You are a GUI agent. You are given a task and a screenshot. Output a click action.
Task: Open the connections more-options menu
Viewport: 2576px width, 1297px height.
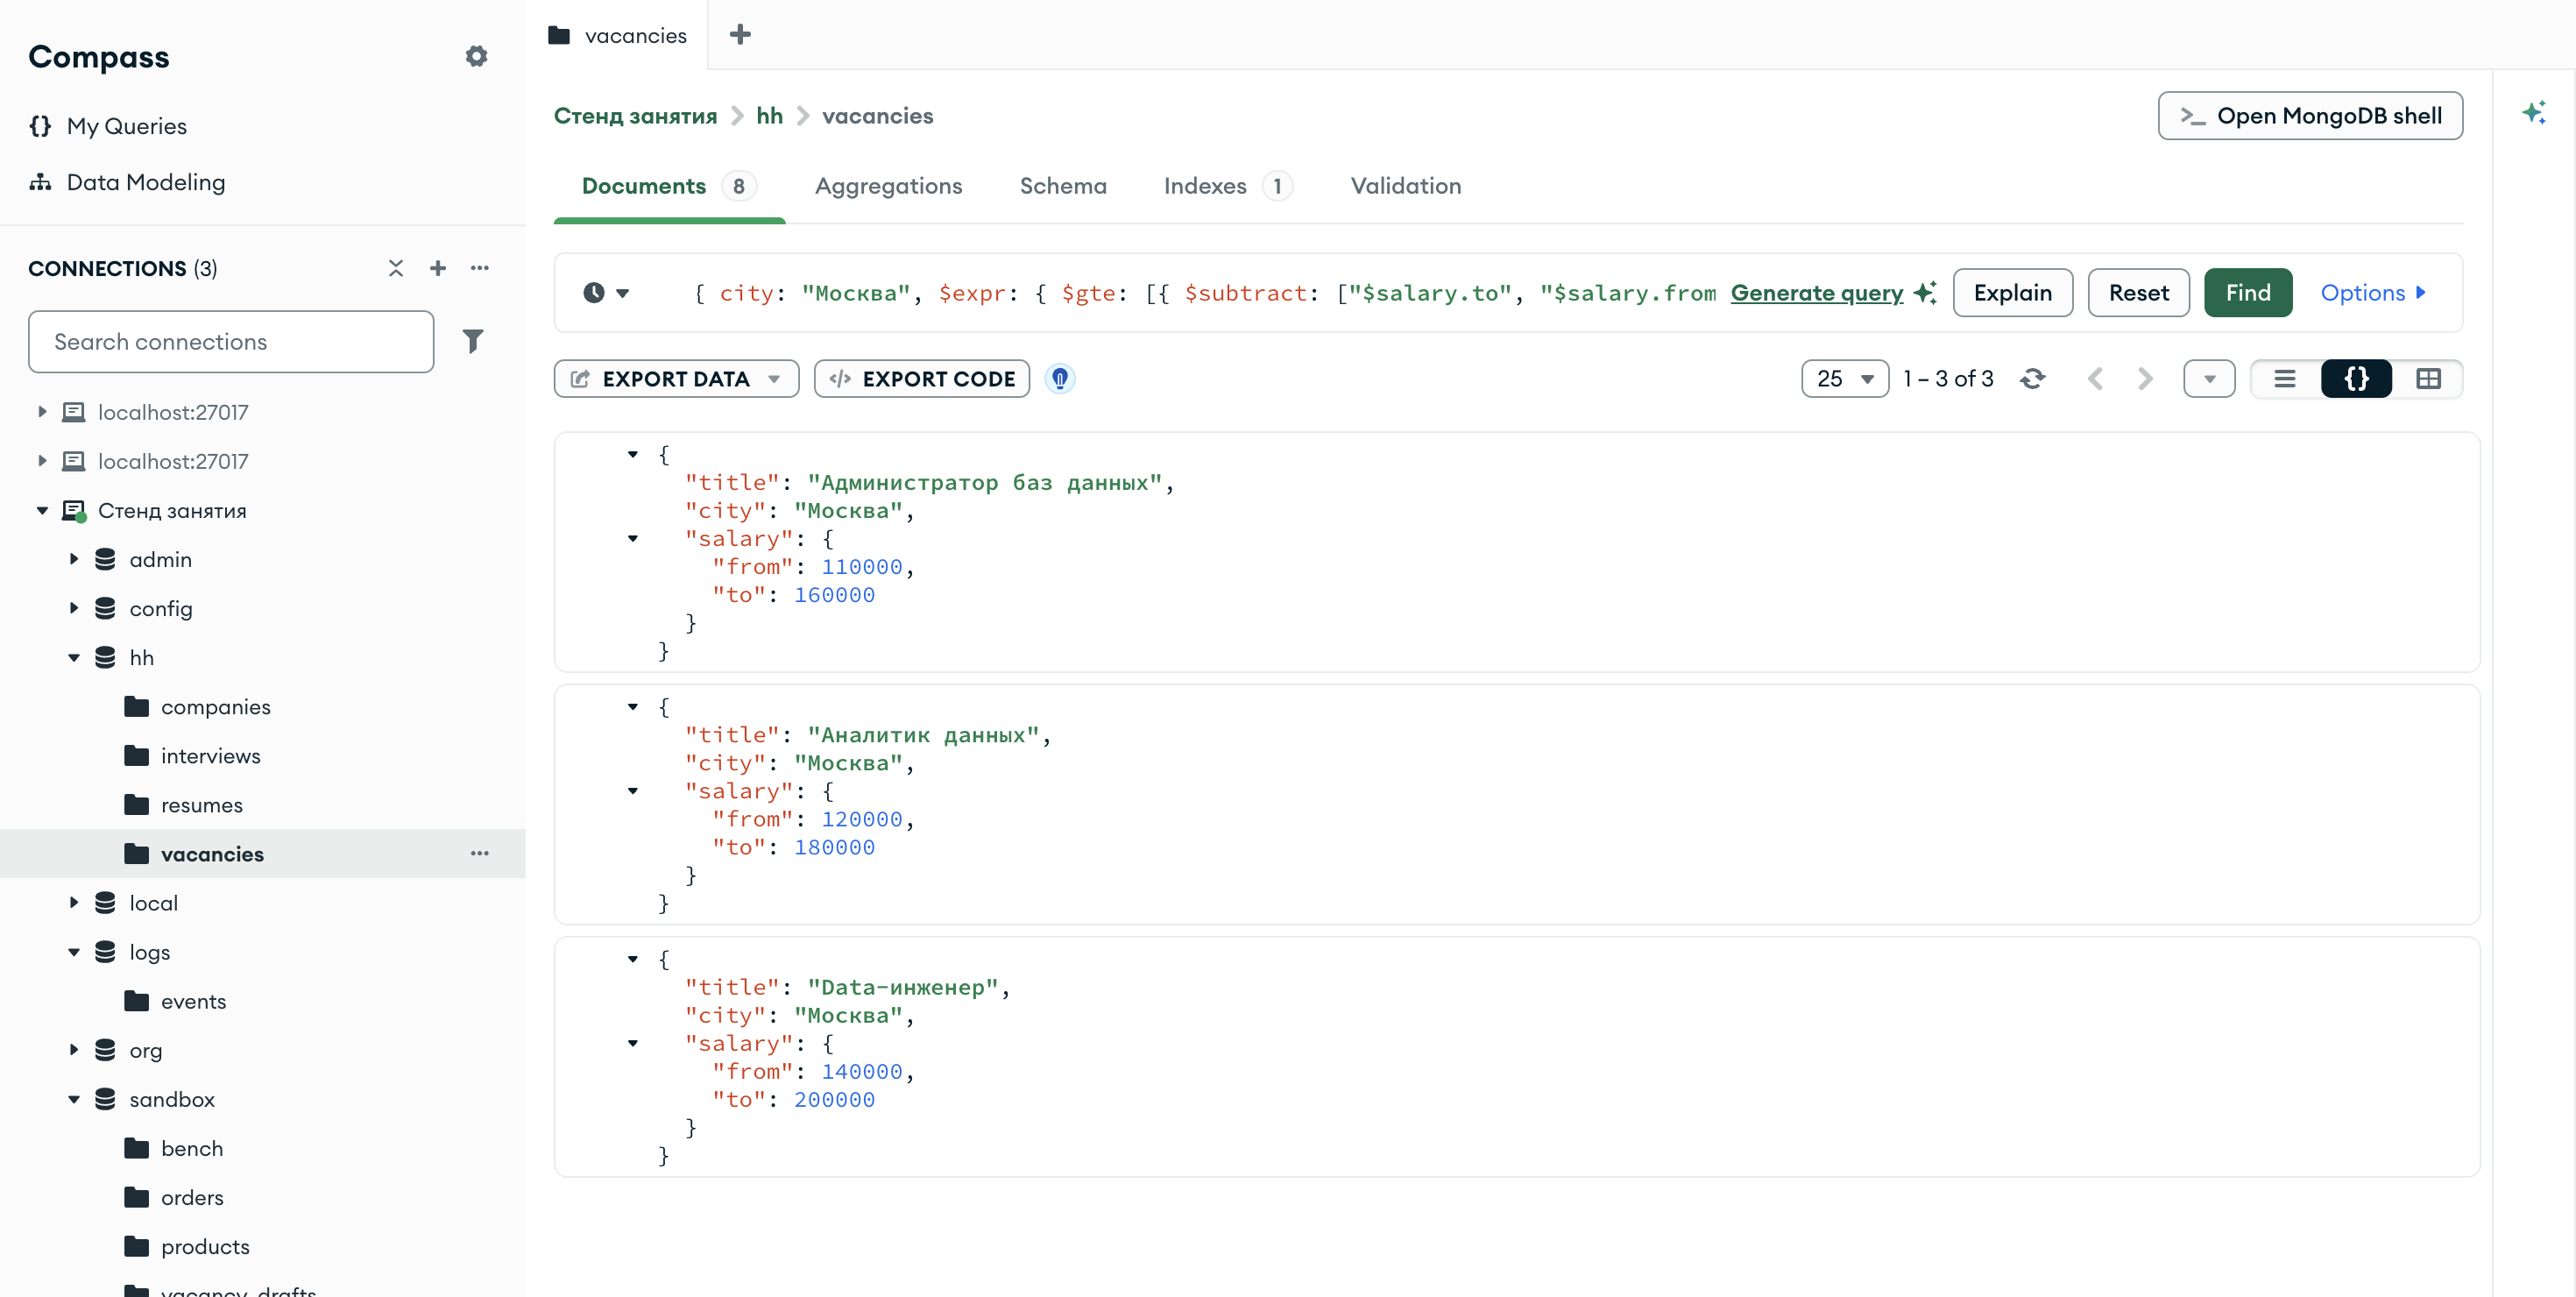(x=480, y=268)
